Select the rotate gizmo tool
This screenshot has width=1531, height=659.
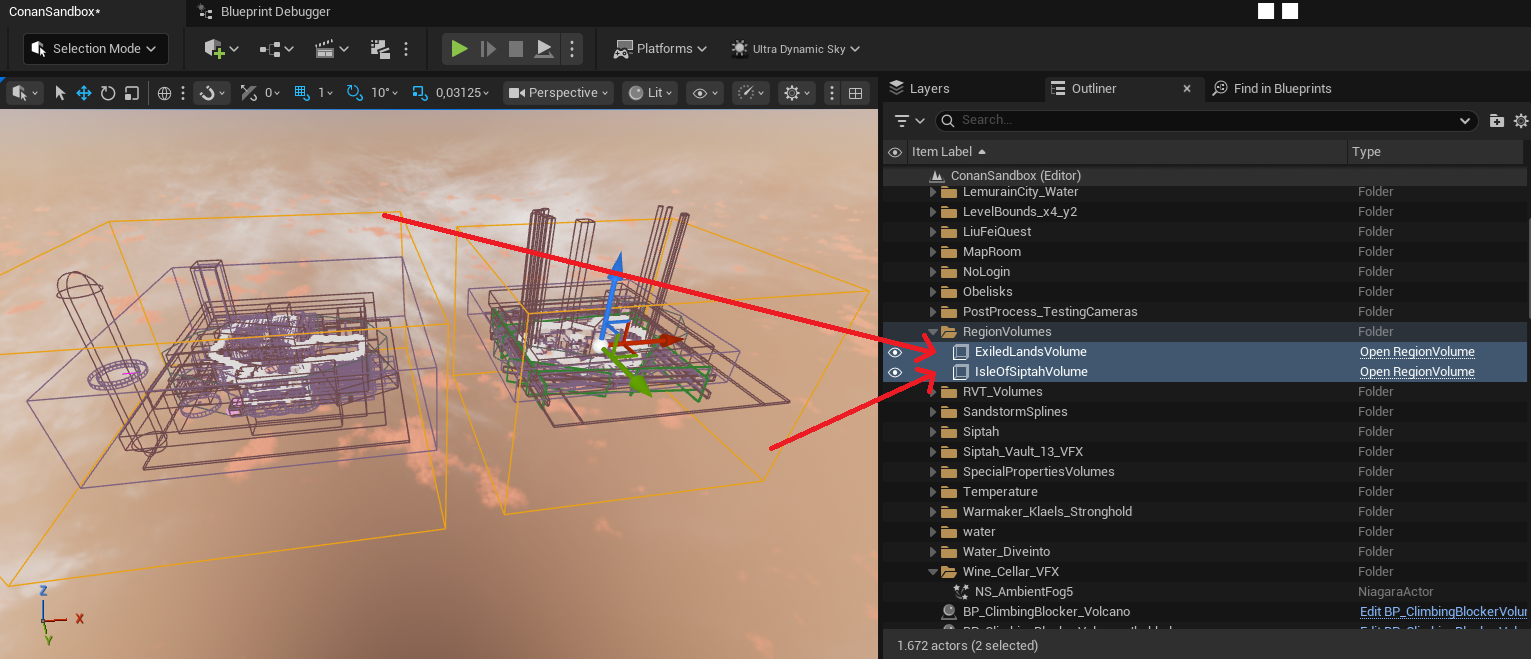pos(108,93)
